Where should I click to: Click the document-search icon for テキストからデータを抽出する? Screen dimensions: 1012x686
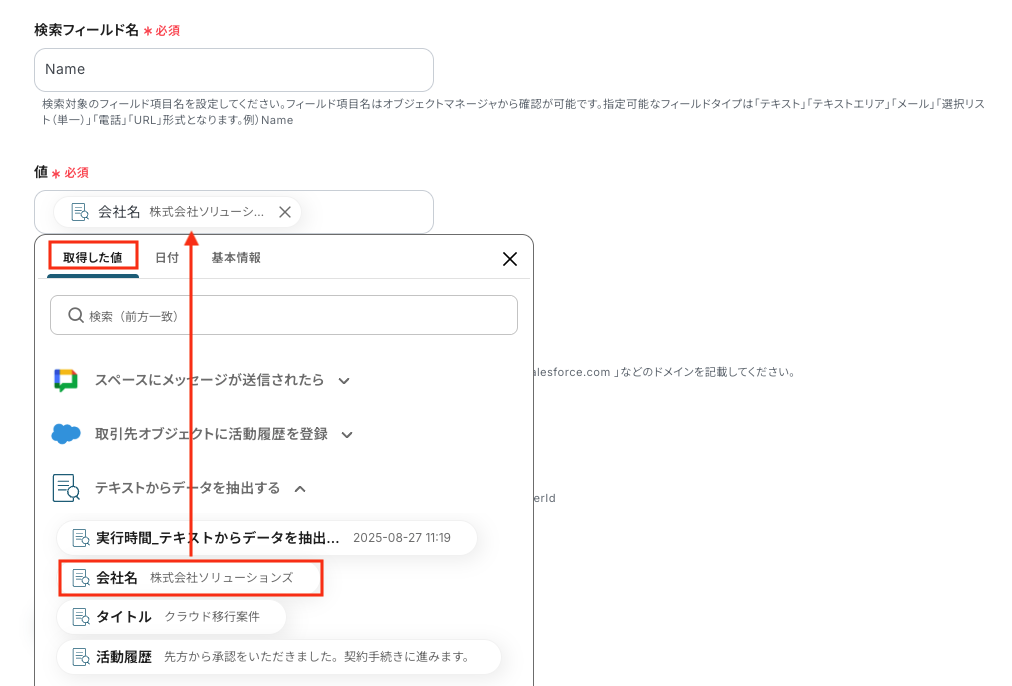[66, 488]
